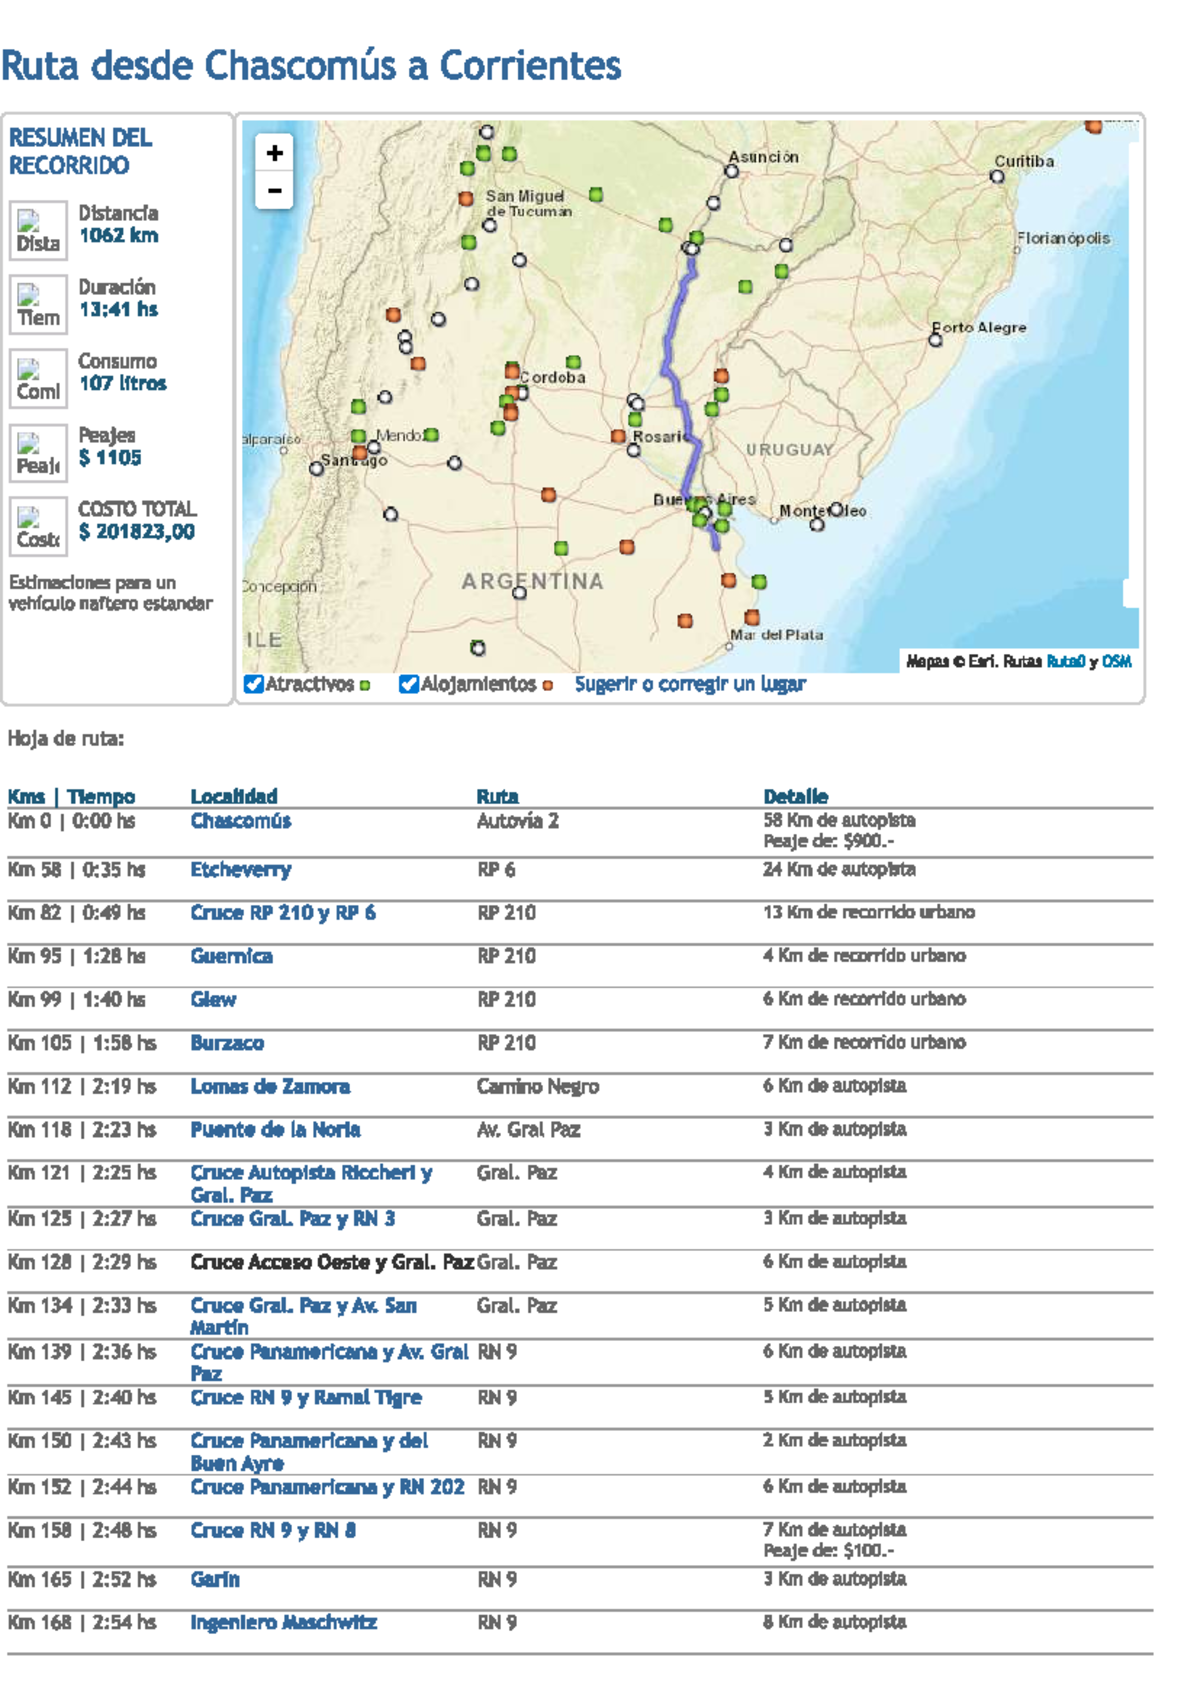Open the Ingeniero Maschwitz link
Viewport: 1200px width, 1696px height.
click(x=284, y=1622)
